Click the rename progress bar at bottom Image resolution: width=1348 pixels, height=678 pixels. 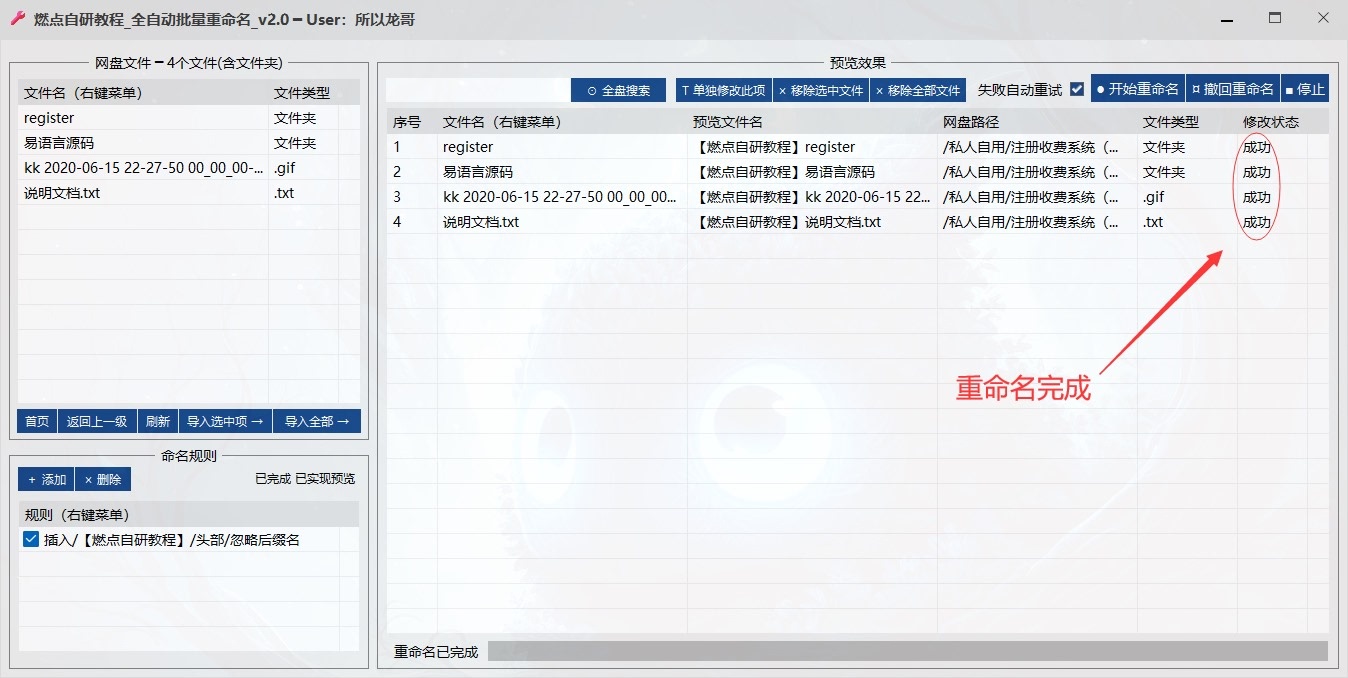907,652
